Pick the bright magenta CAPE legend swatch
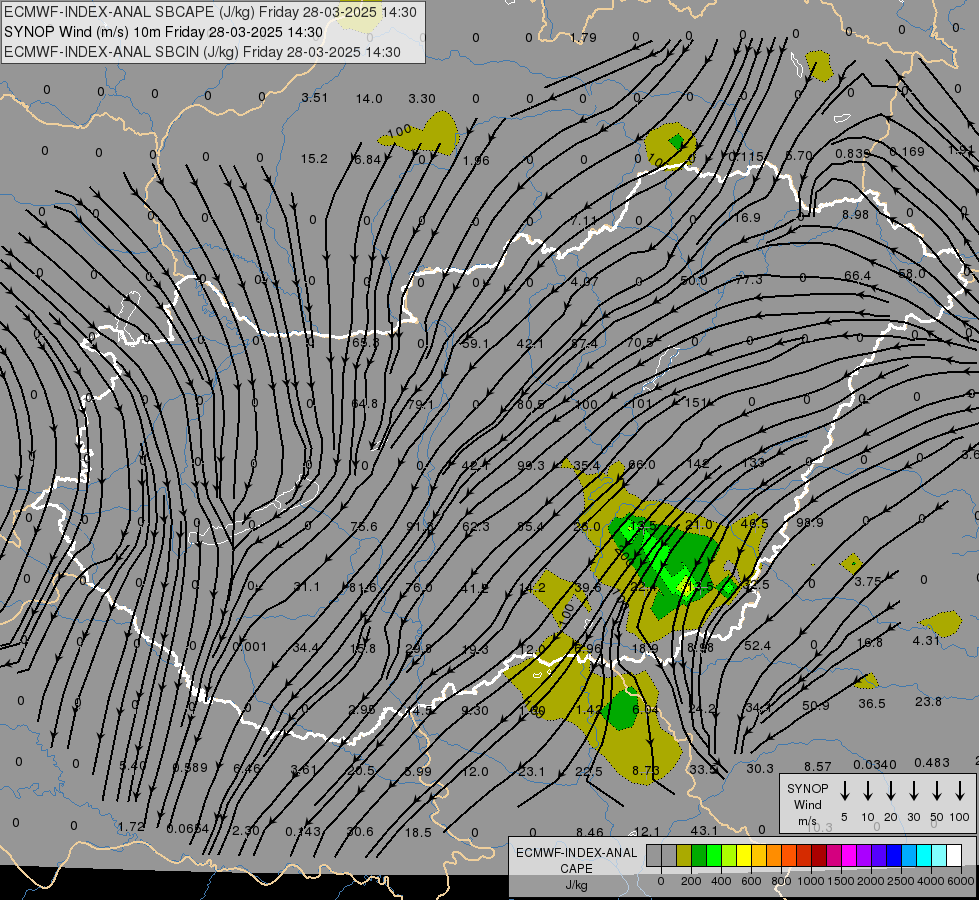Screen dimensions: 979x900 pyautogui.click(x=849, y=855)
